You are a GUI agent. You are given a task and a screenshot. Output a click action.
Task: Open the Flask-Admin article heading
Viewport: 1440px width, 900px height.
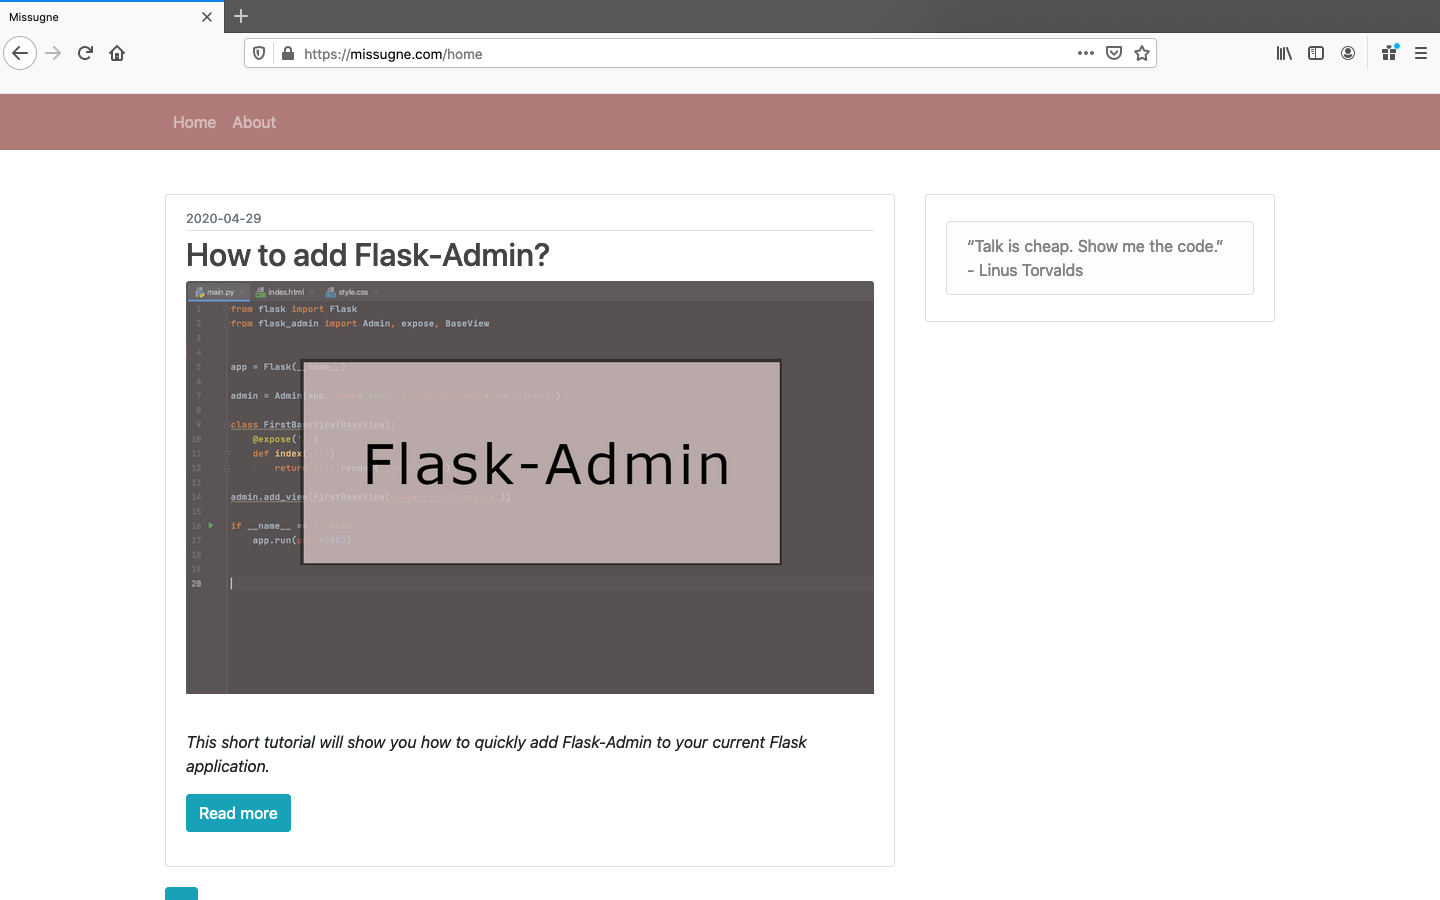point(367,255)
